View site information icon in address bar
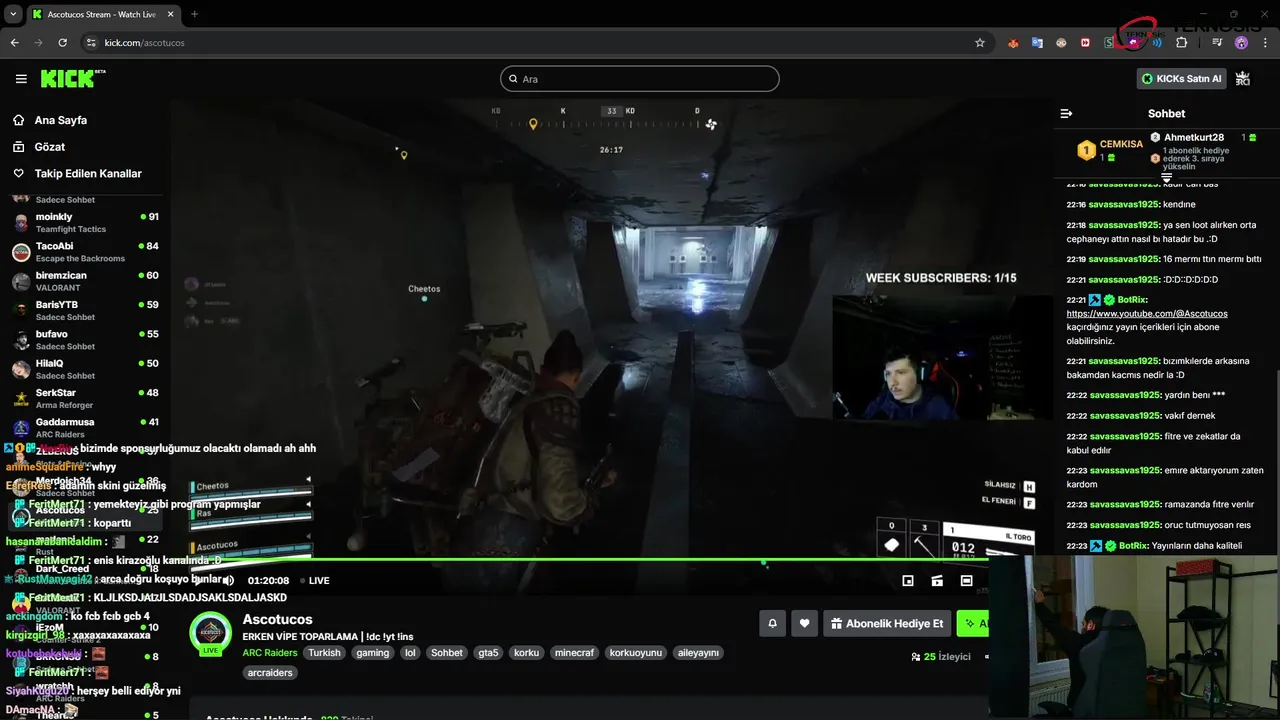This screenshot has width=1280, height=720. 91,43
